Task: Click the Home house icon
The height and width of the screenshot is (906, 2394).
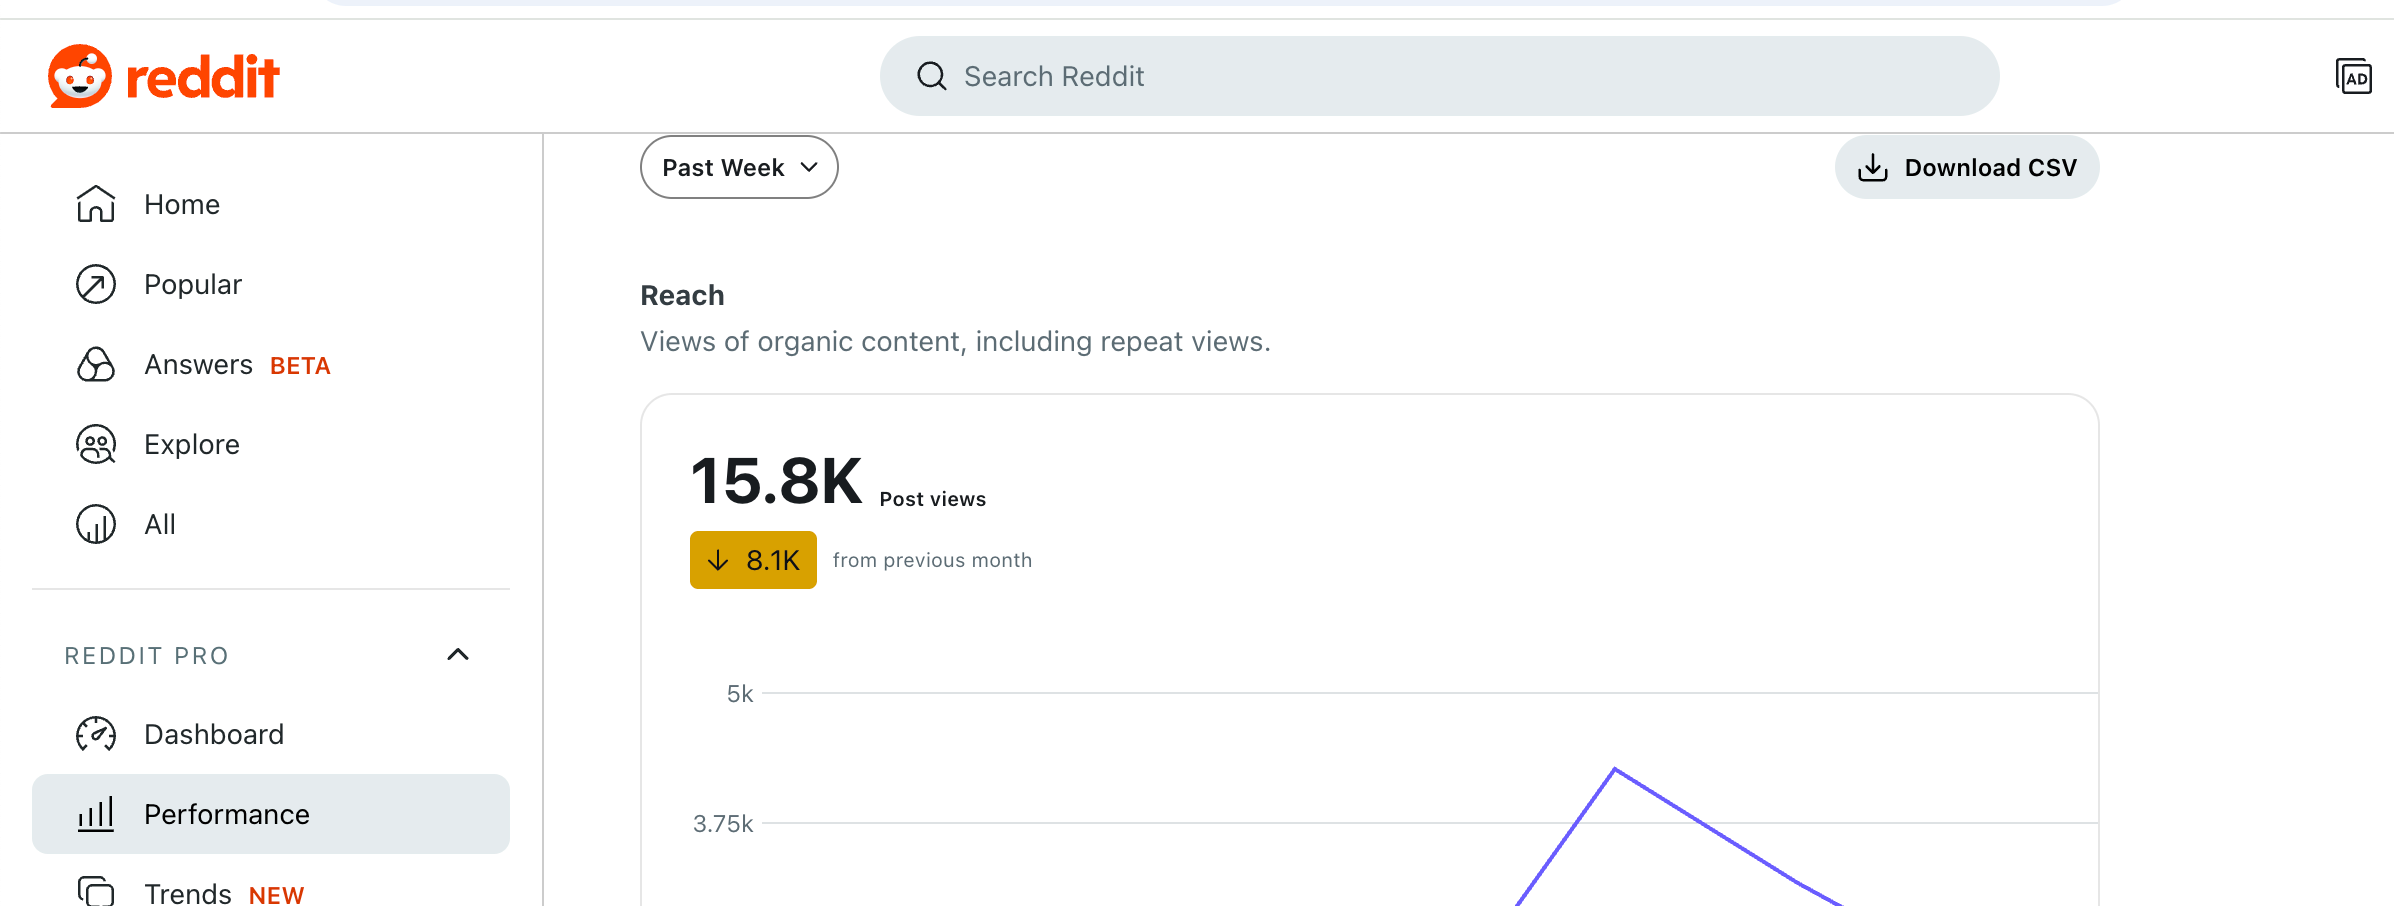Action: coord(96,204)
